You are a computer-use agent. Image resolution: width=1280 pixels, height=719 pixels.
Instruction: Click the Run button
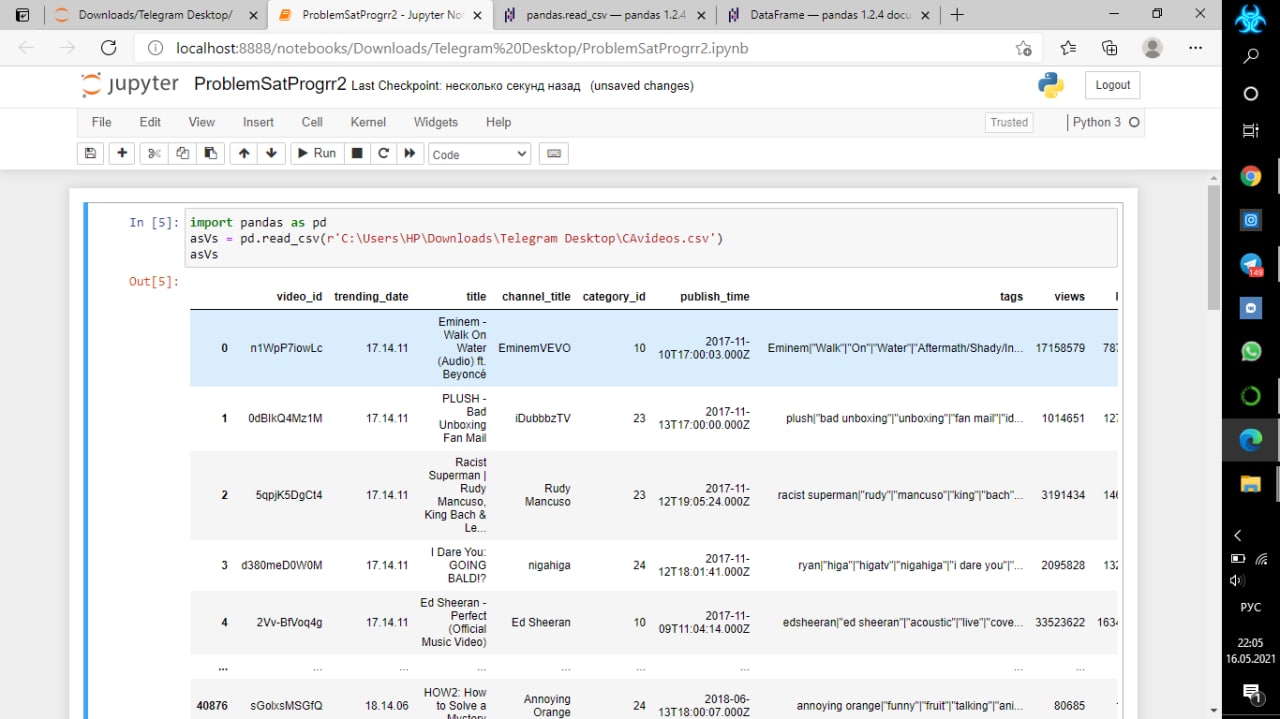click(315, 154)
